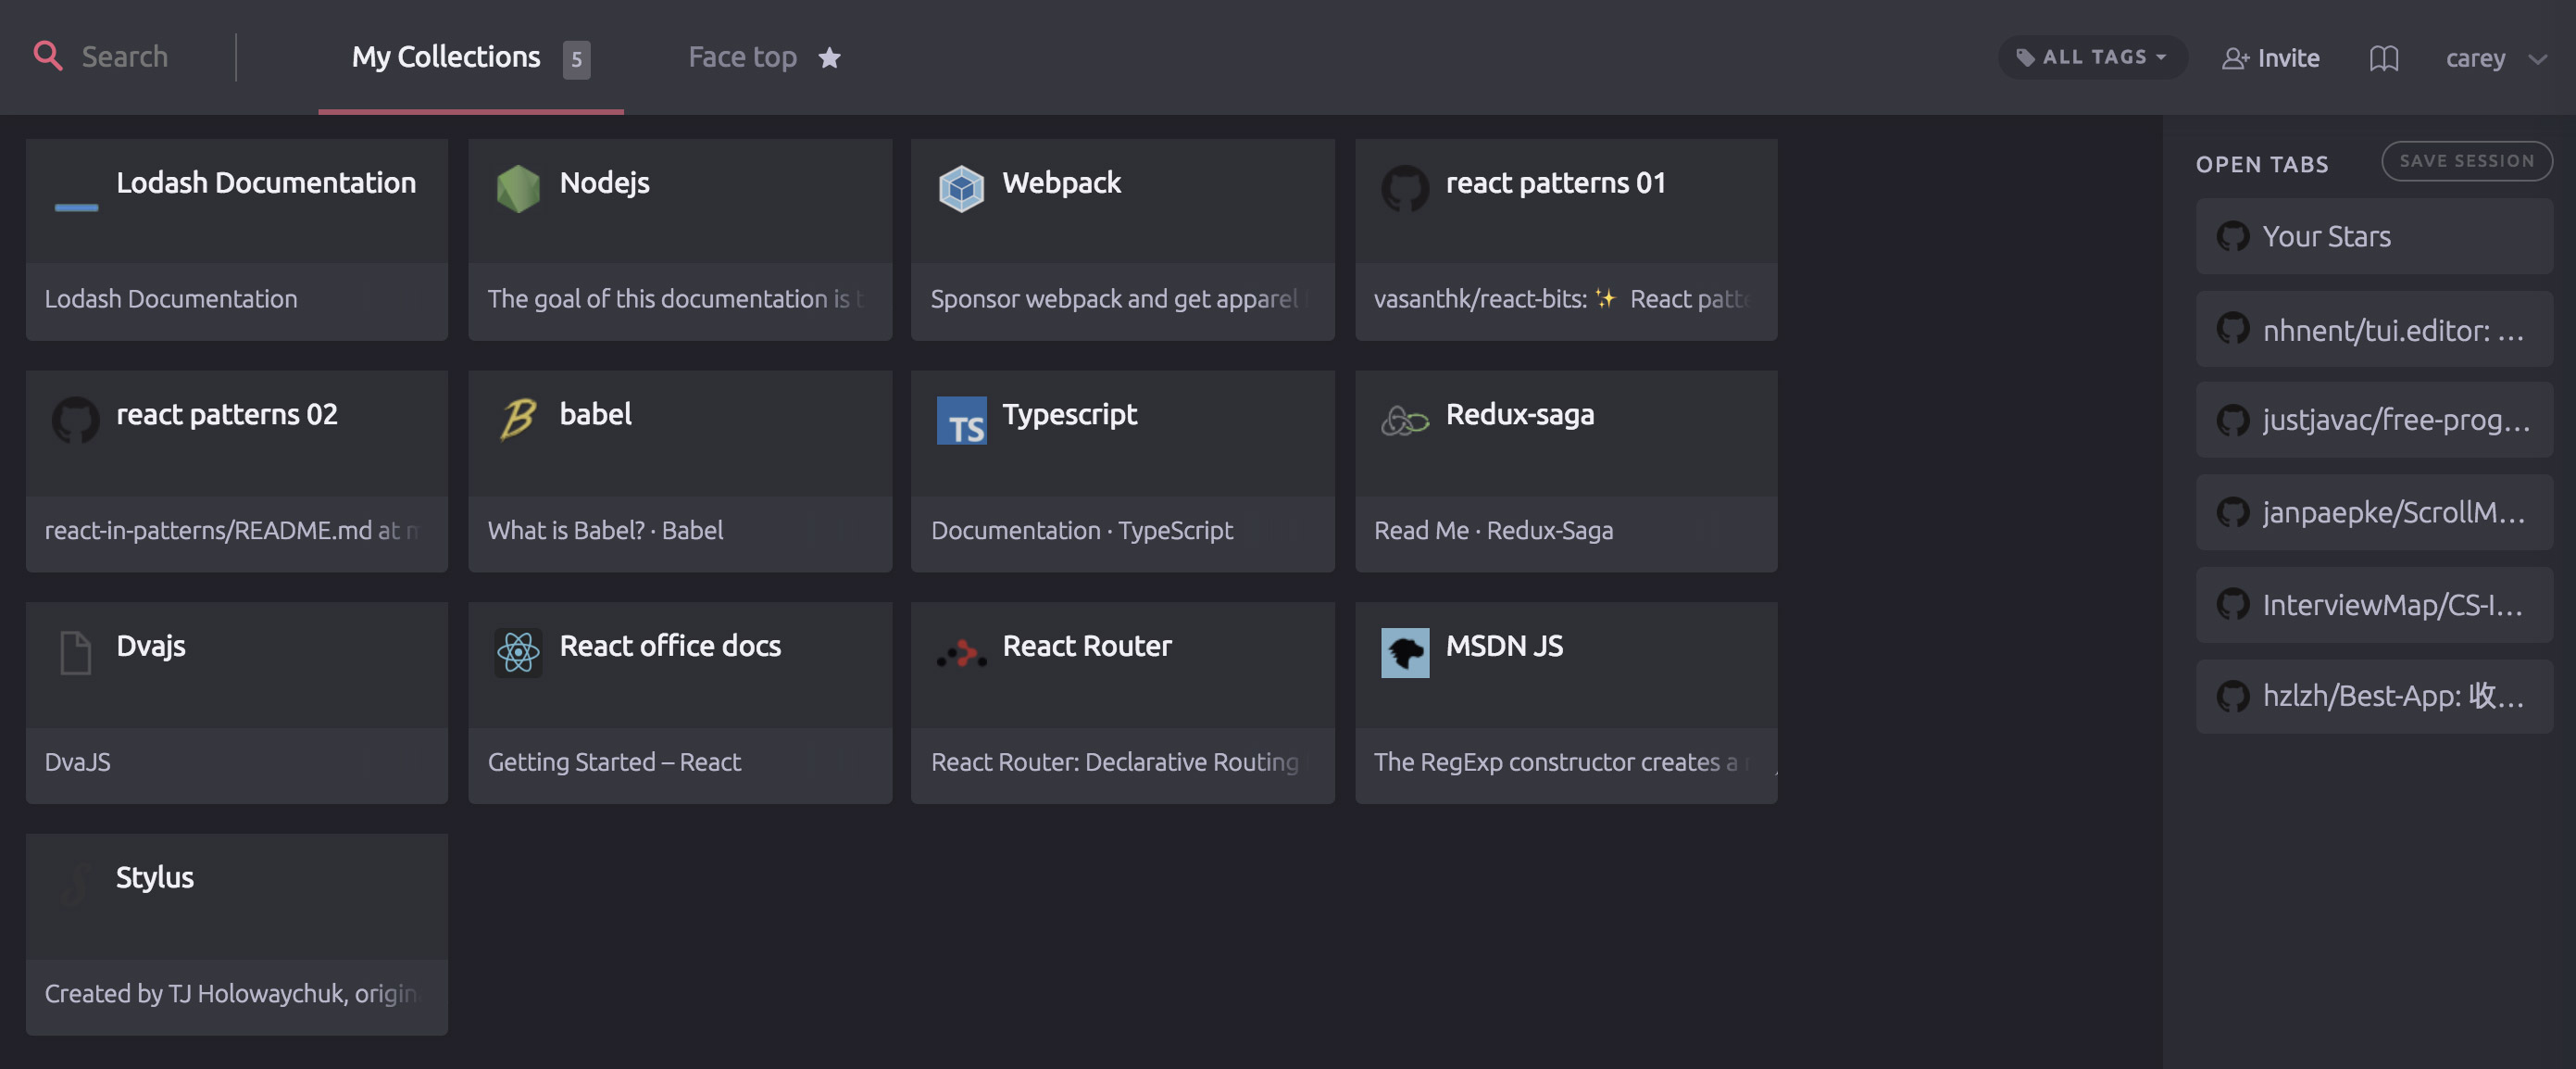Open the bookmark book icon in header
The image size is (2576, 1069).
coord(2383,58)
